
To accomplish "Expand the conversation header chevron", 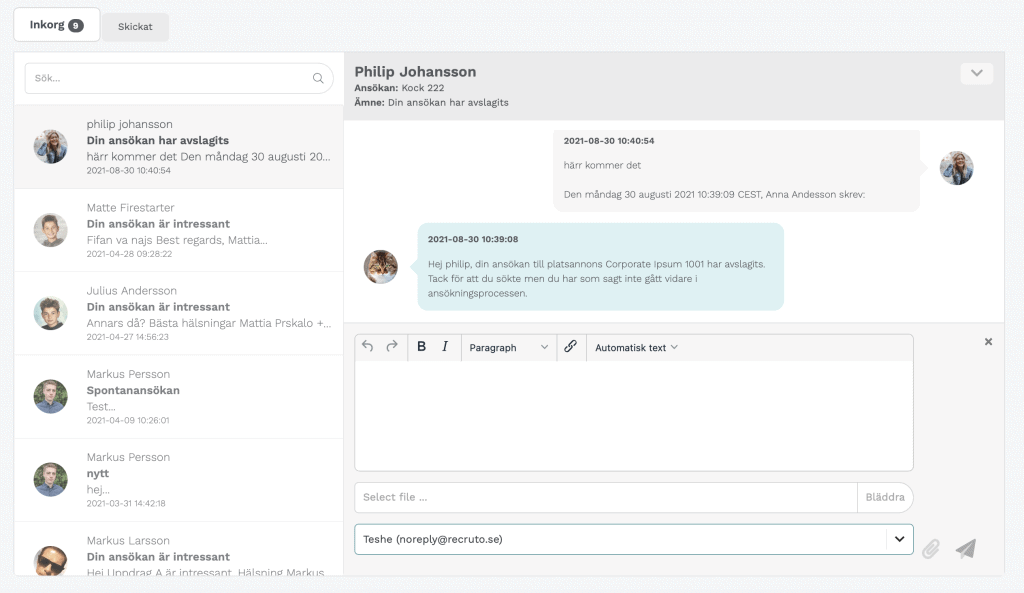I will (976, 73).
